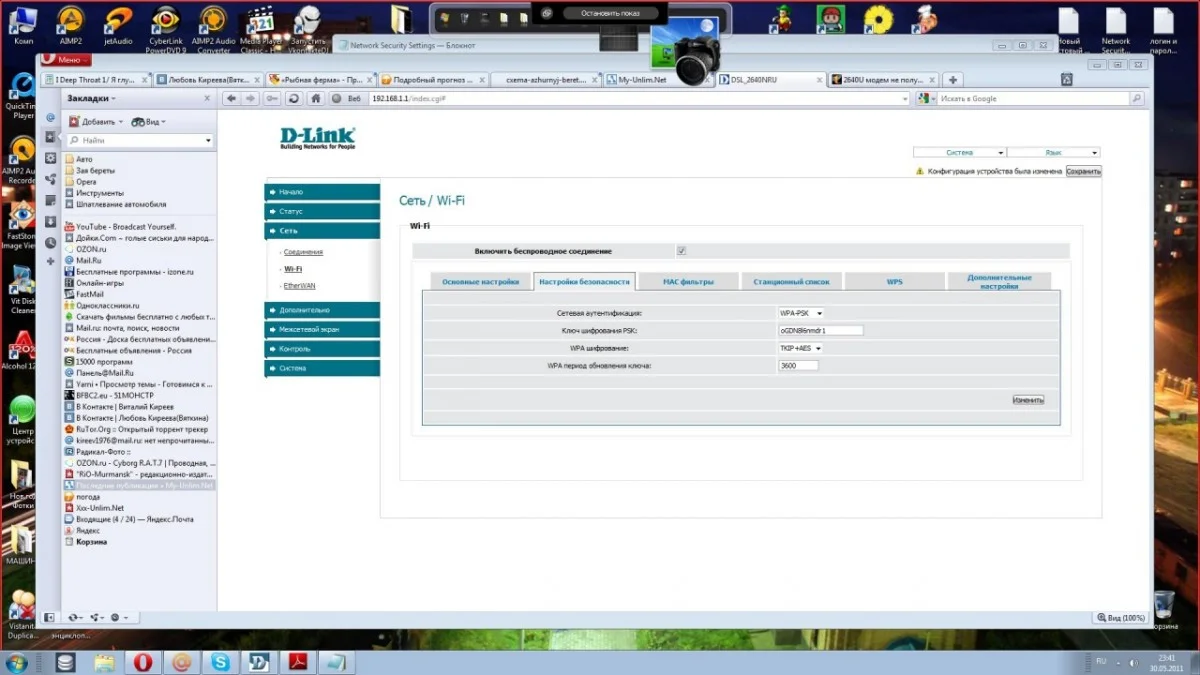The height and width of the screenshot is (675, 1200).
Task: Toggle the Включить беспроводное соединение checkbox
Action: [x=681, y=251]
